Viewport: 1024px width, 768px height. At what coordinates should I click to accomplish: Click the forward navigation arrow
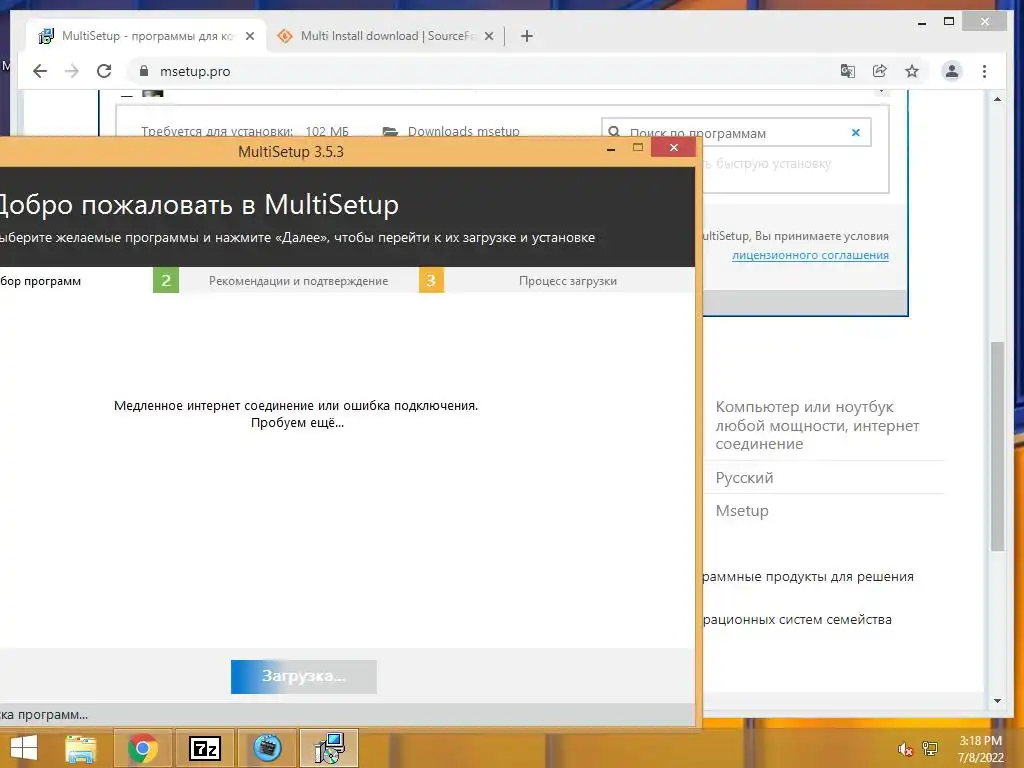point(72,71)
